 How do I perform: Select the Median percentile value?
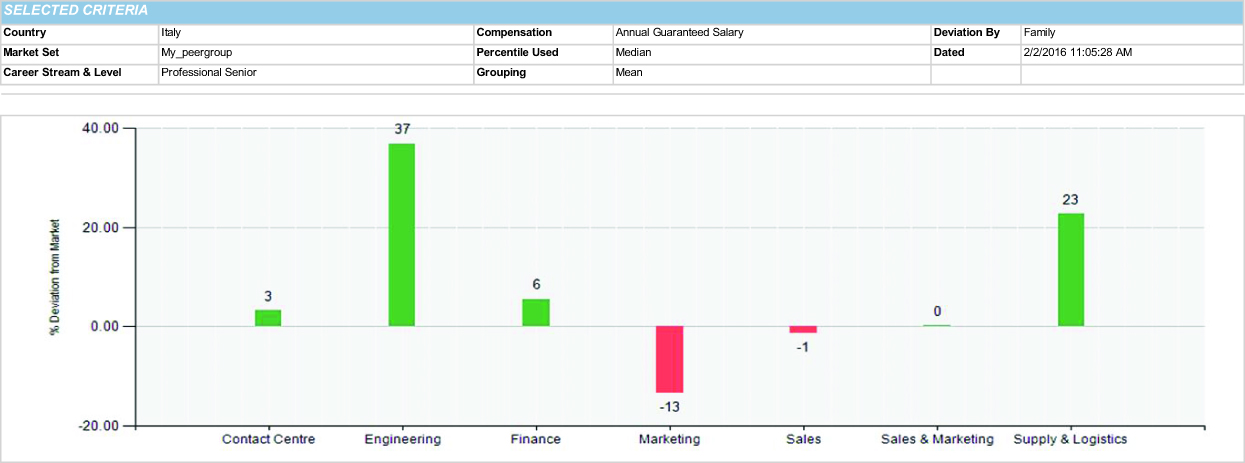point(634,52)
